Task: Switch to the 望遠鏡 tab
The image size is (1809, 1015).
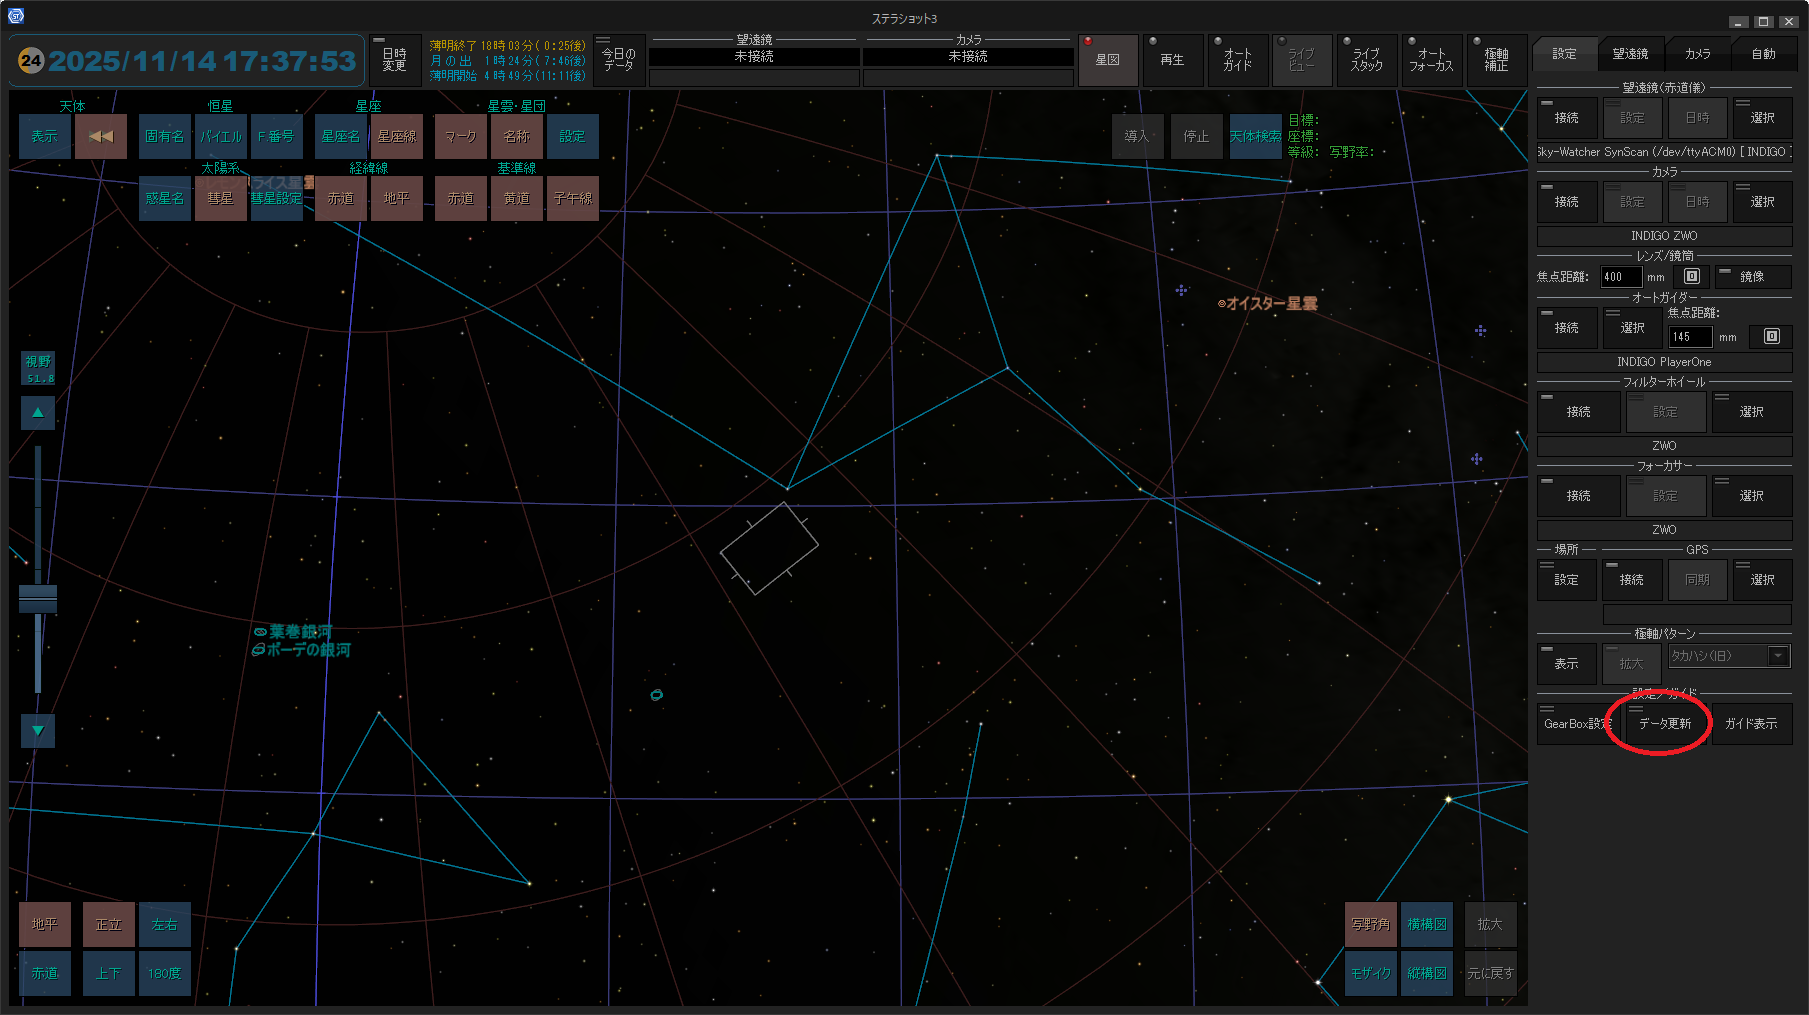Action: pyautogui.click(x=1630, y=54)
